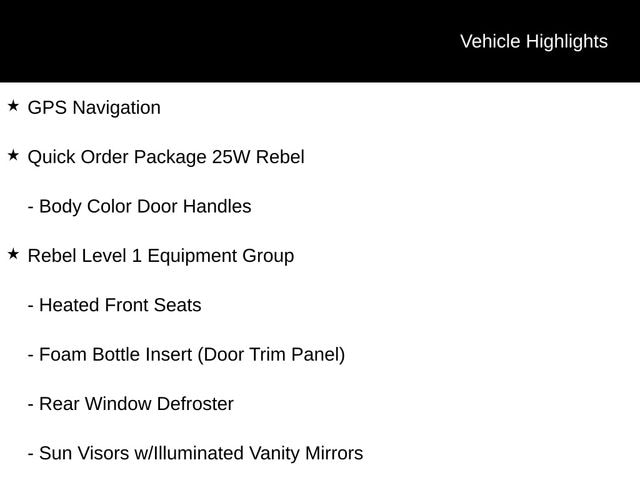Click the Body Color Door Handles line

coord(140,207)
